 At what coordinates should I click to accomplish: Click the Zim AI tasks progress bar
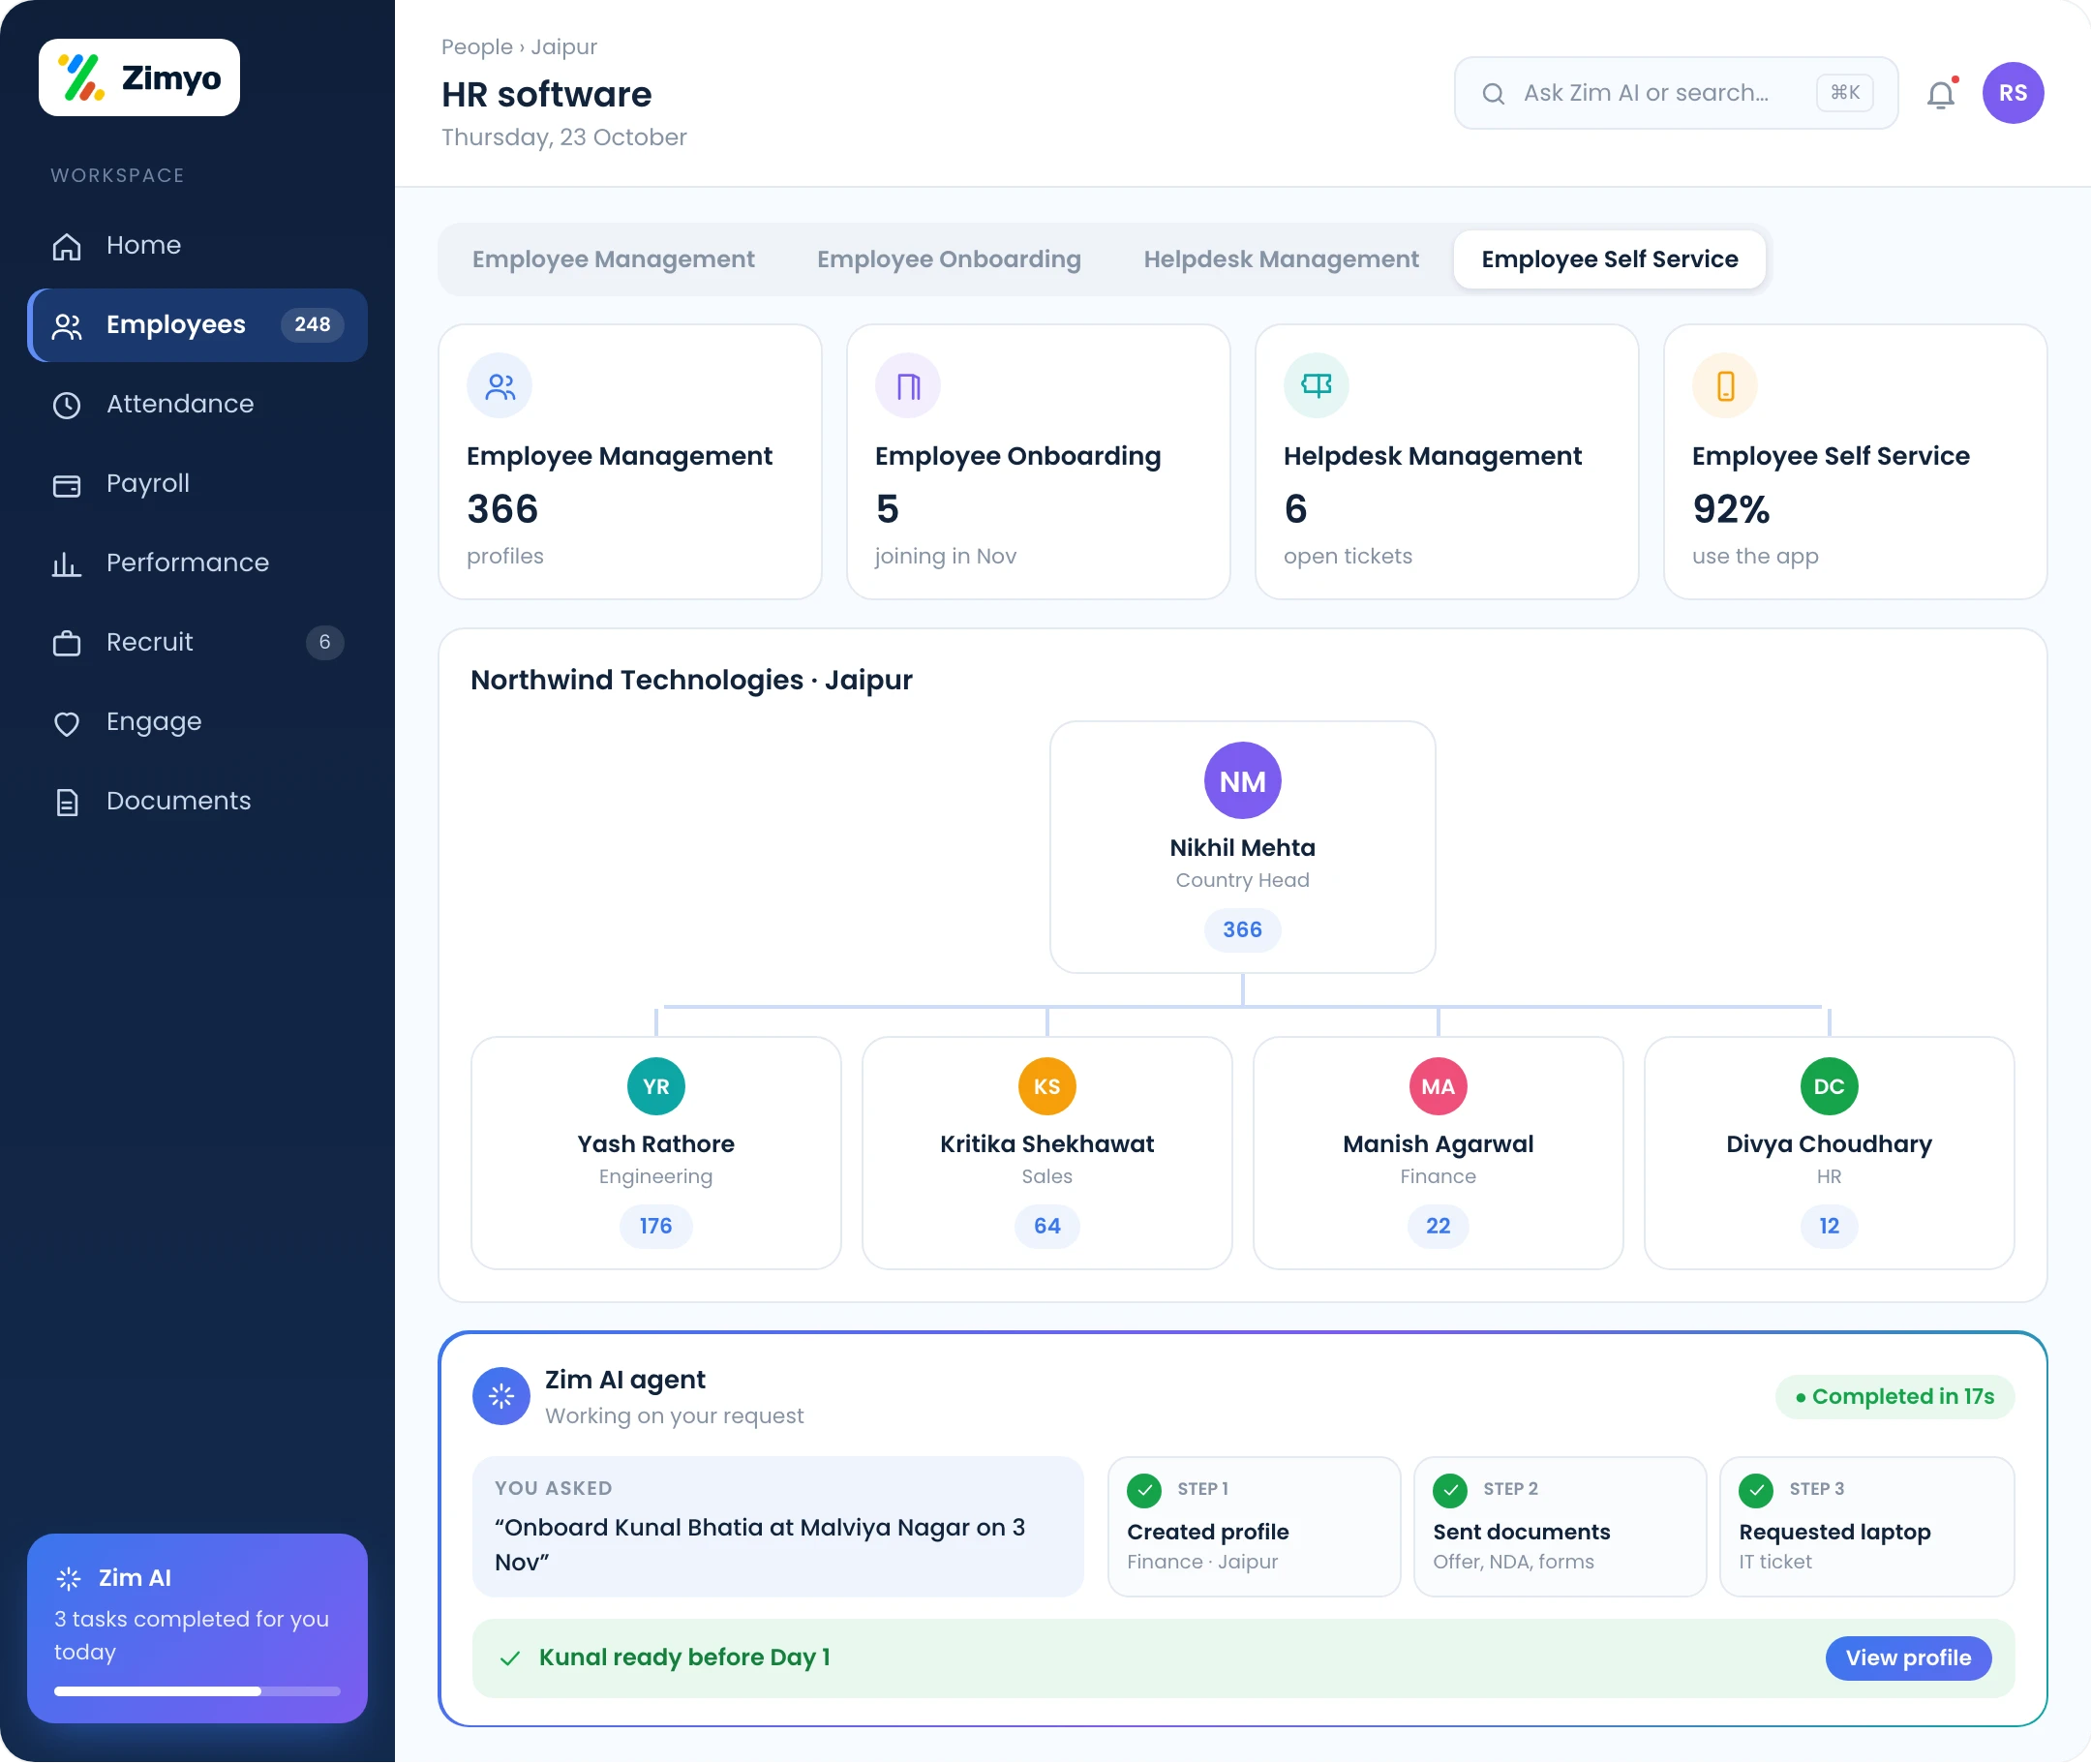coord(197,1692)
